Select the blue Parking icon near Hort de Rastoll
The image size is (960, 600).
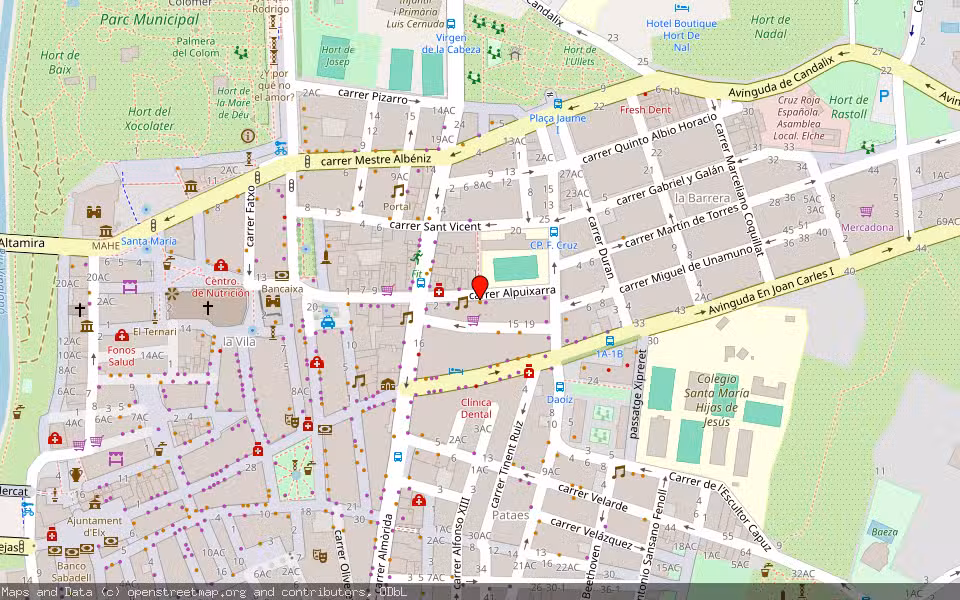point(885,96)
